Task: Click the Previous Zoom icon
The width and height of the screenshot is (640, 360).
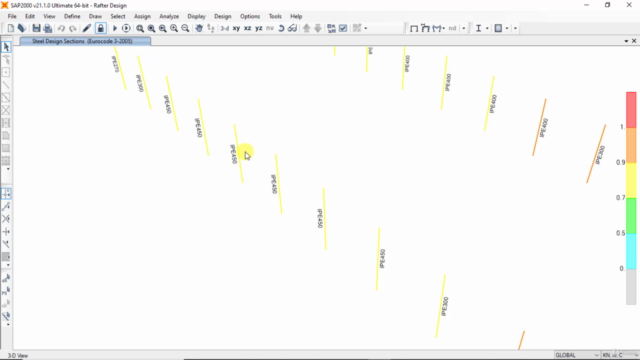Action: 162,28
